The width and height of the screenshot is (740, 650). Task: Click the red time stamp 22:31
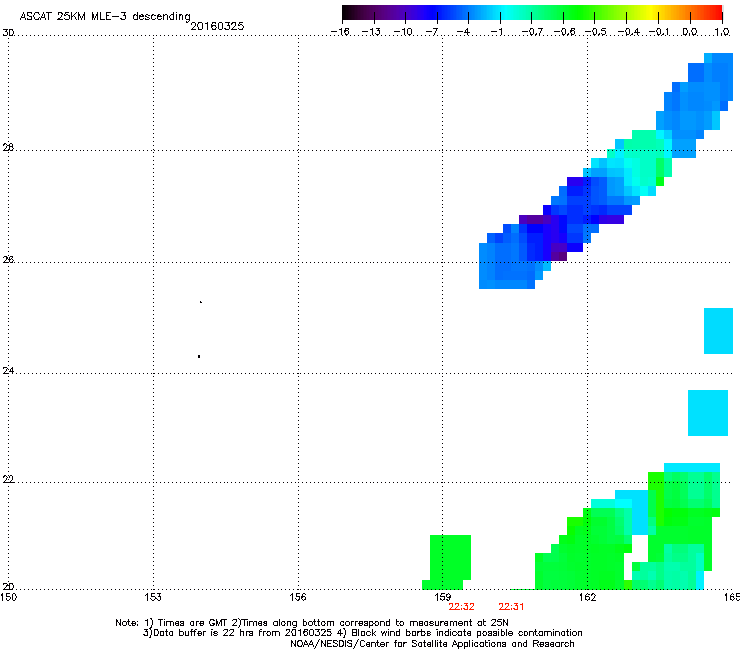click(x=511, y=607)
